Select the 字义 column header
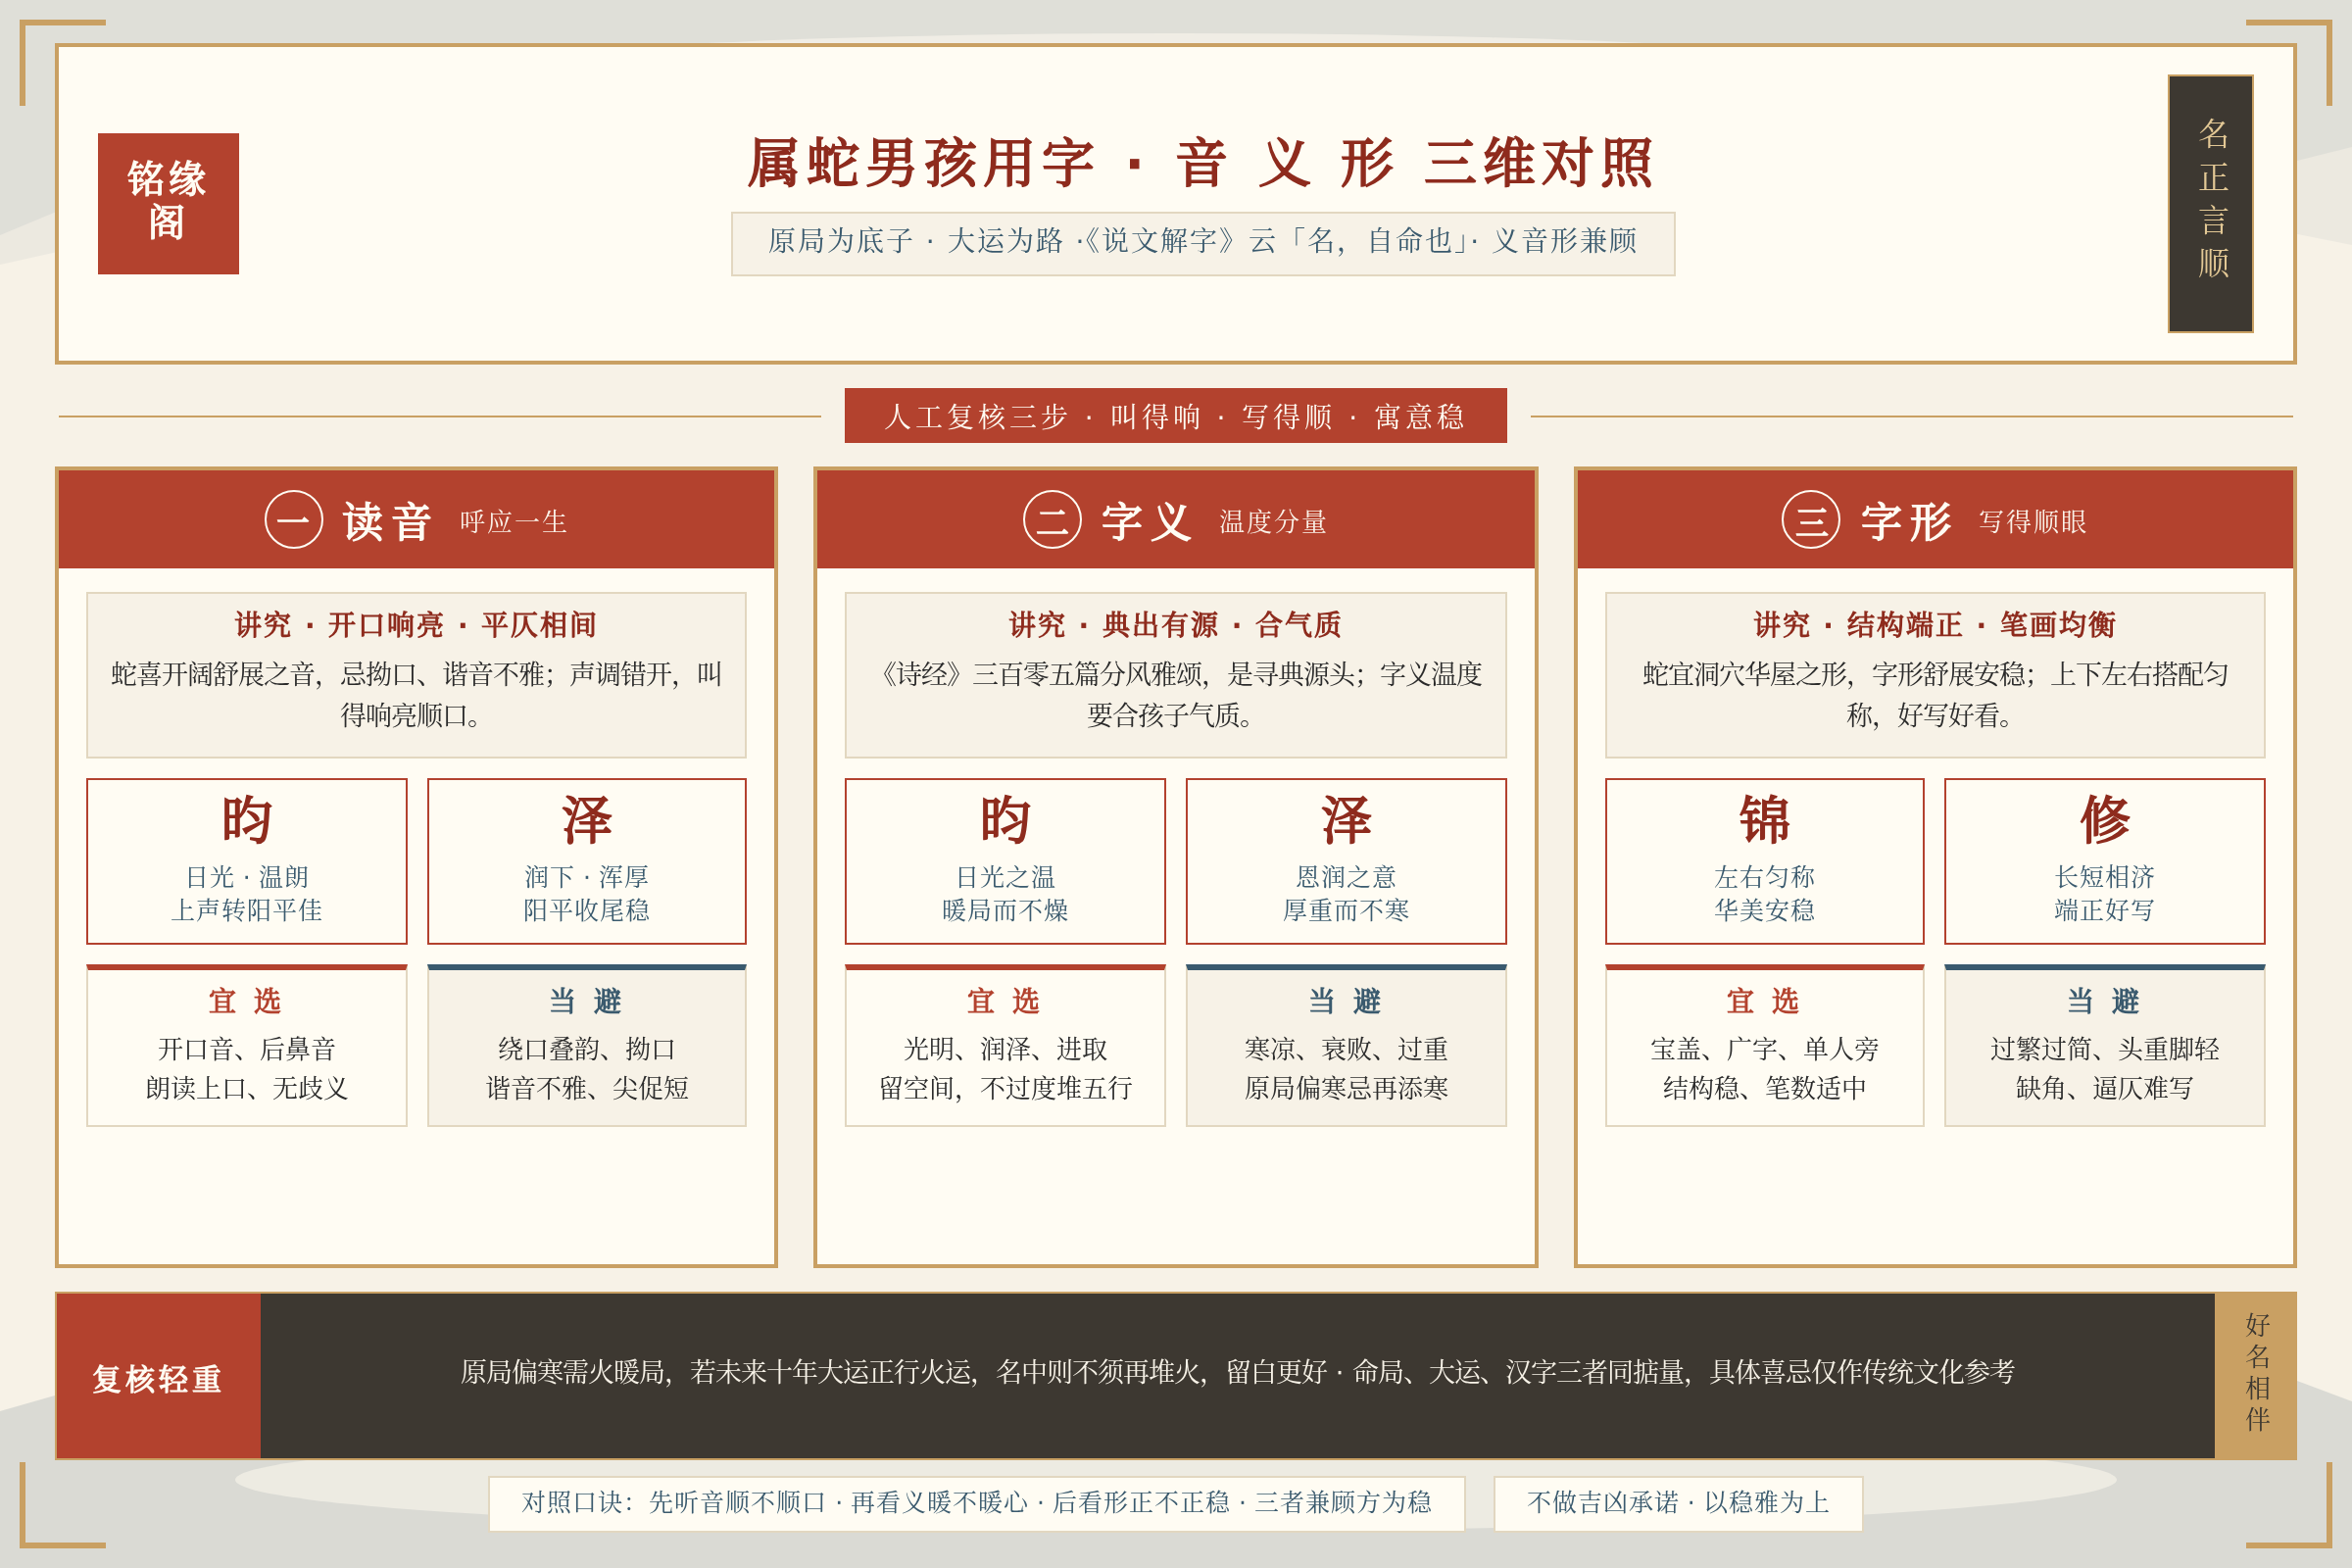2352x1568 pixels. [x=1175, y=519]
